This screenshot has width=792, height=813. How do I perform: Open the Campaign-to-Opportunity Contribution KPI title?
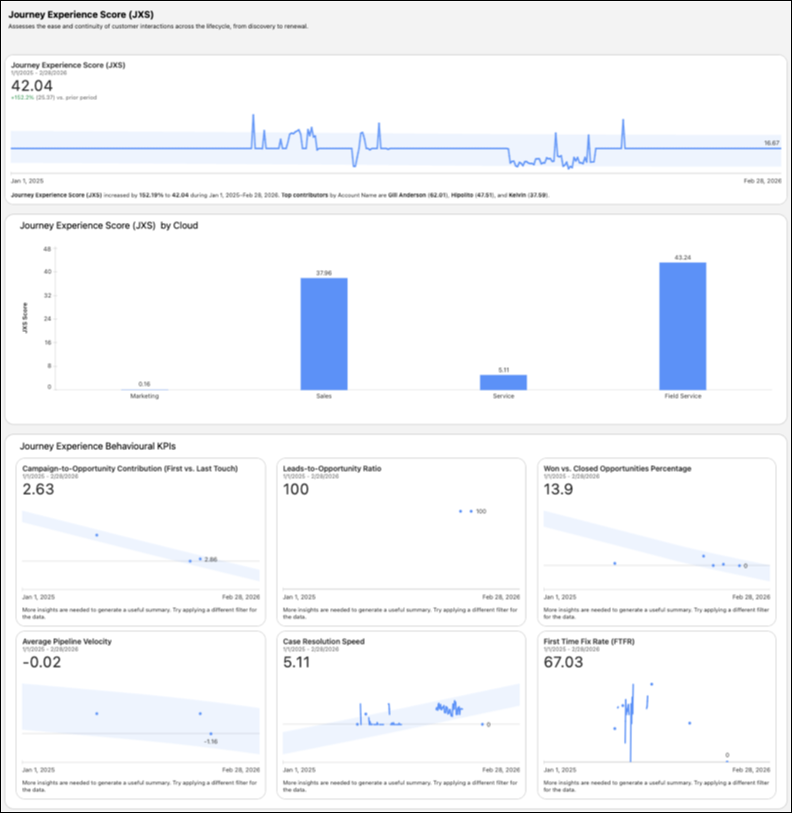(130, 469)
